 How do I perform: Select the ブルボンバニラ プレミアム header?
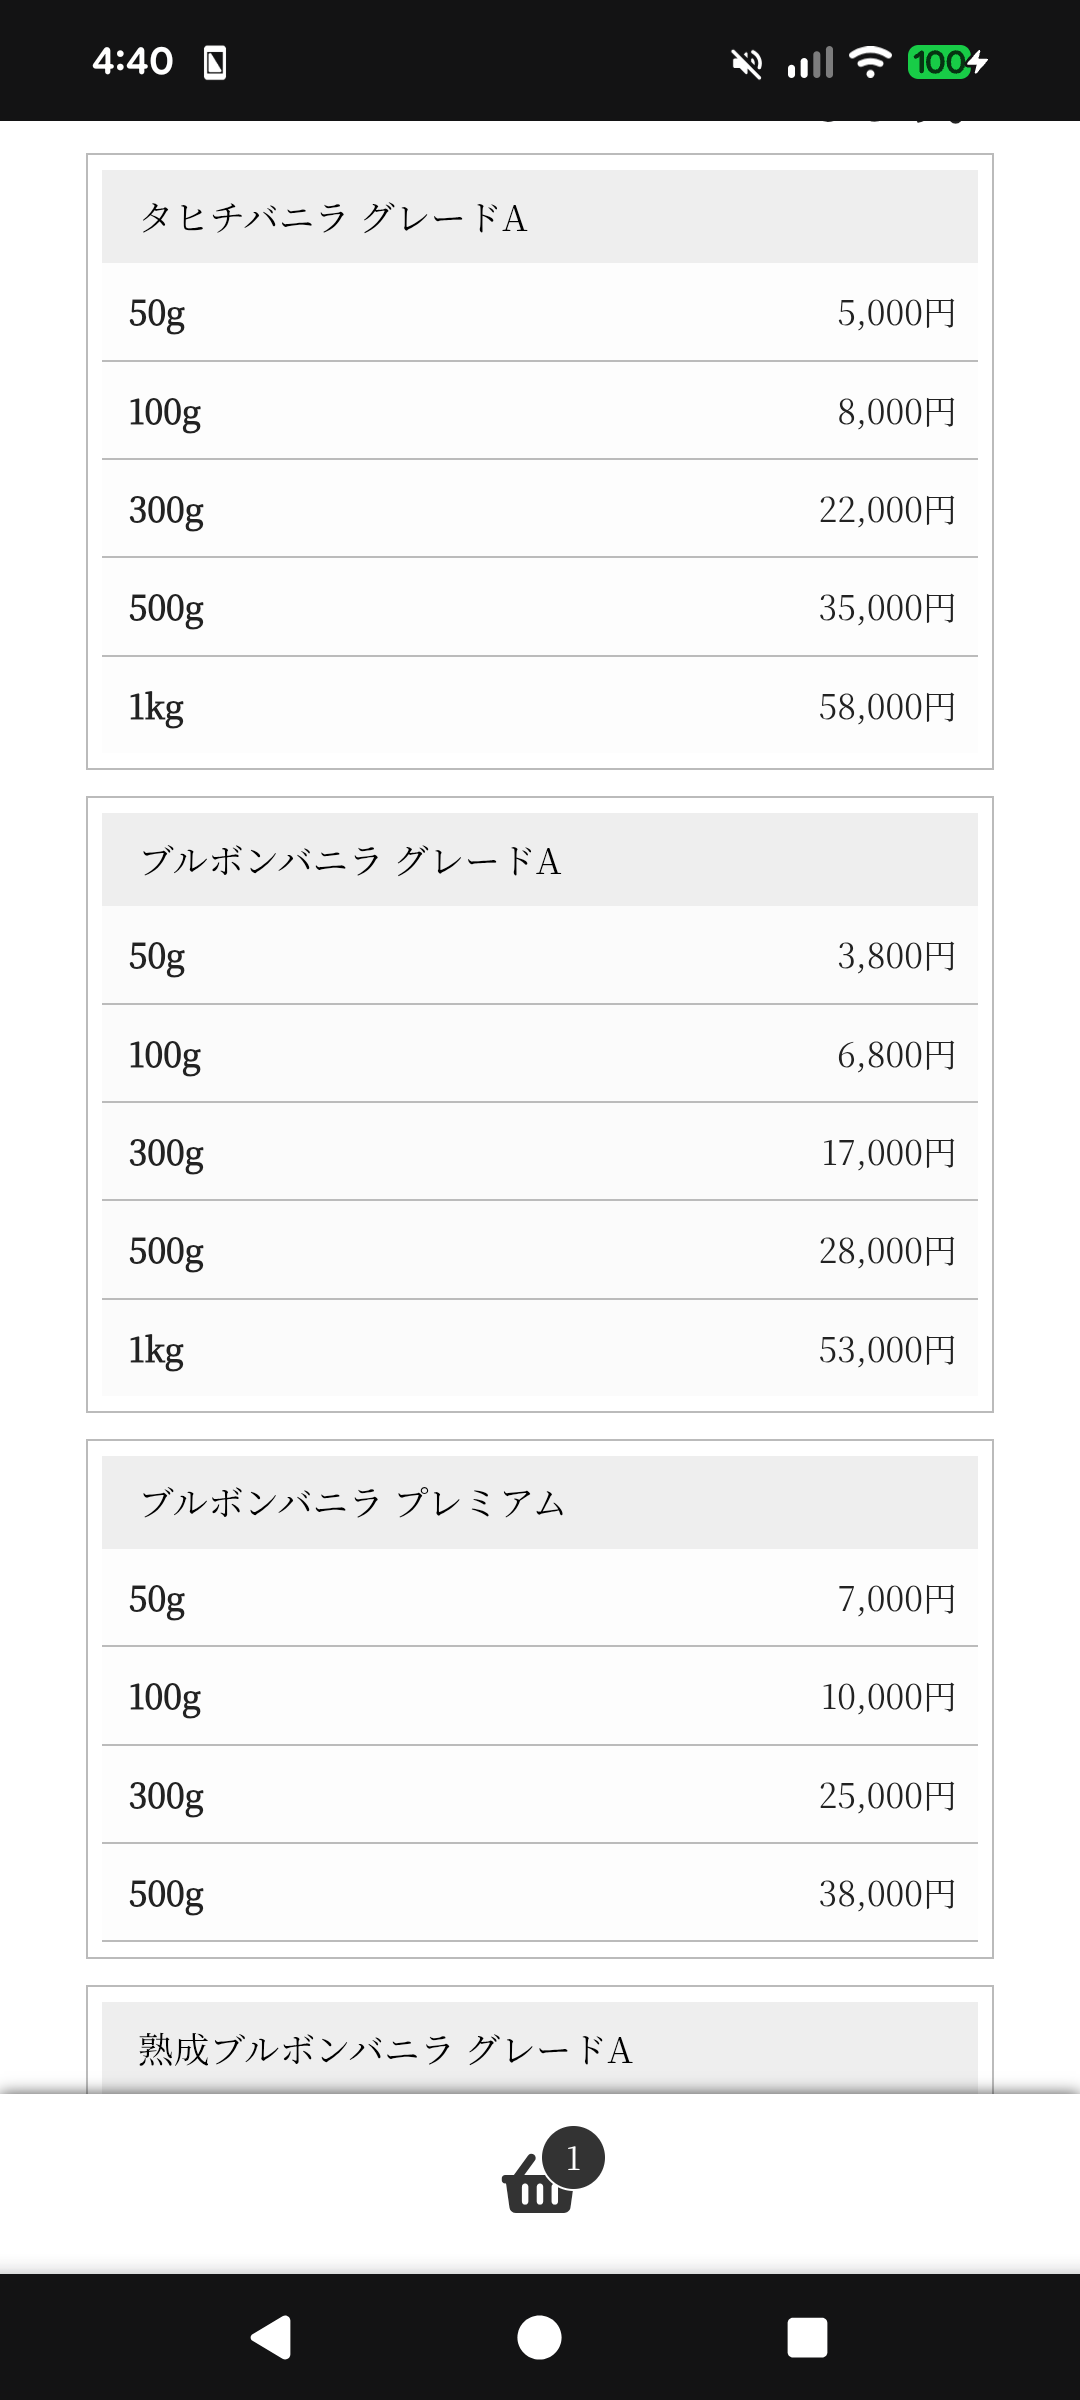[540, 1503]
